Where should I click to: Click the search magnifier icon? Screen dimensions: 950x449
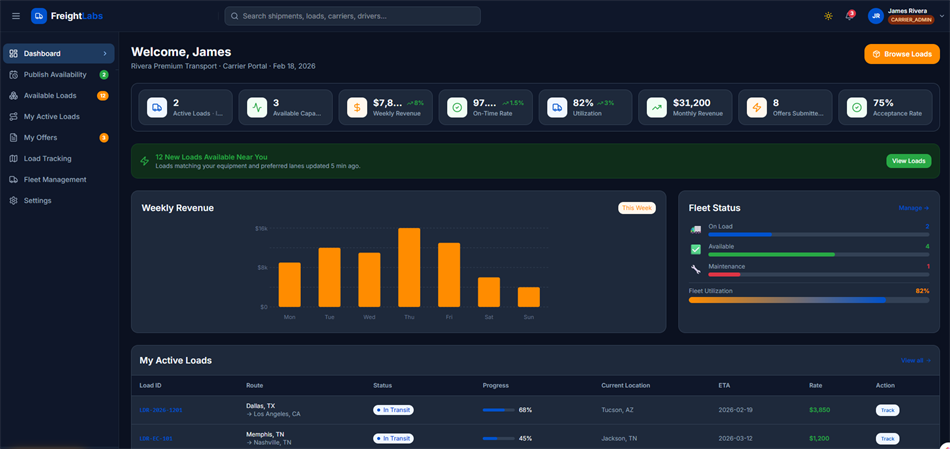tap(234, 16)
